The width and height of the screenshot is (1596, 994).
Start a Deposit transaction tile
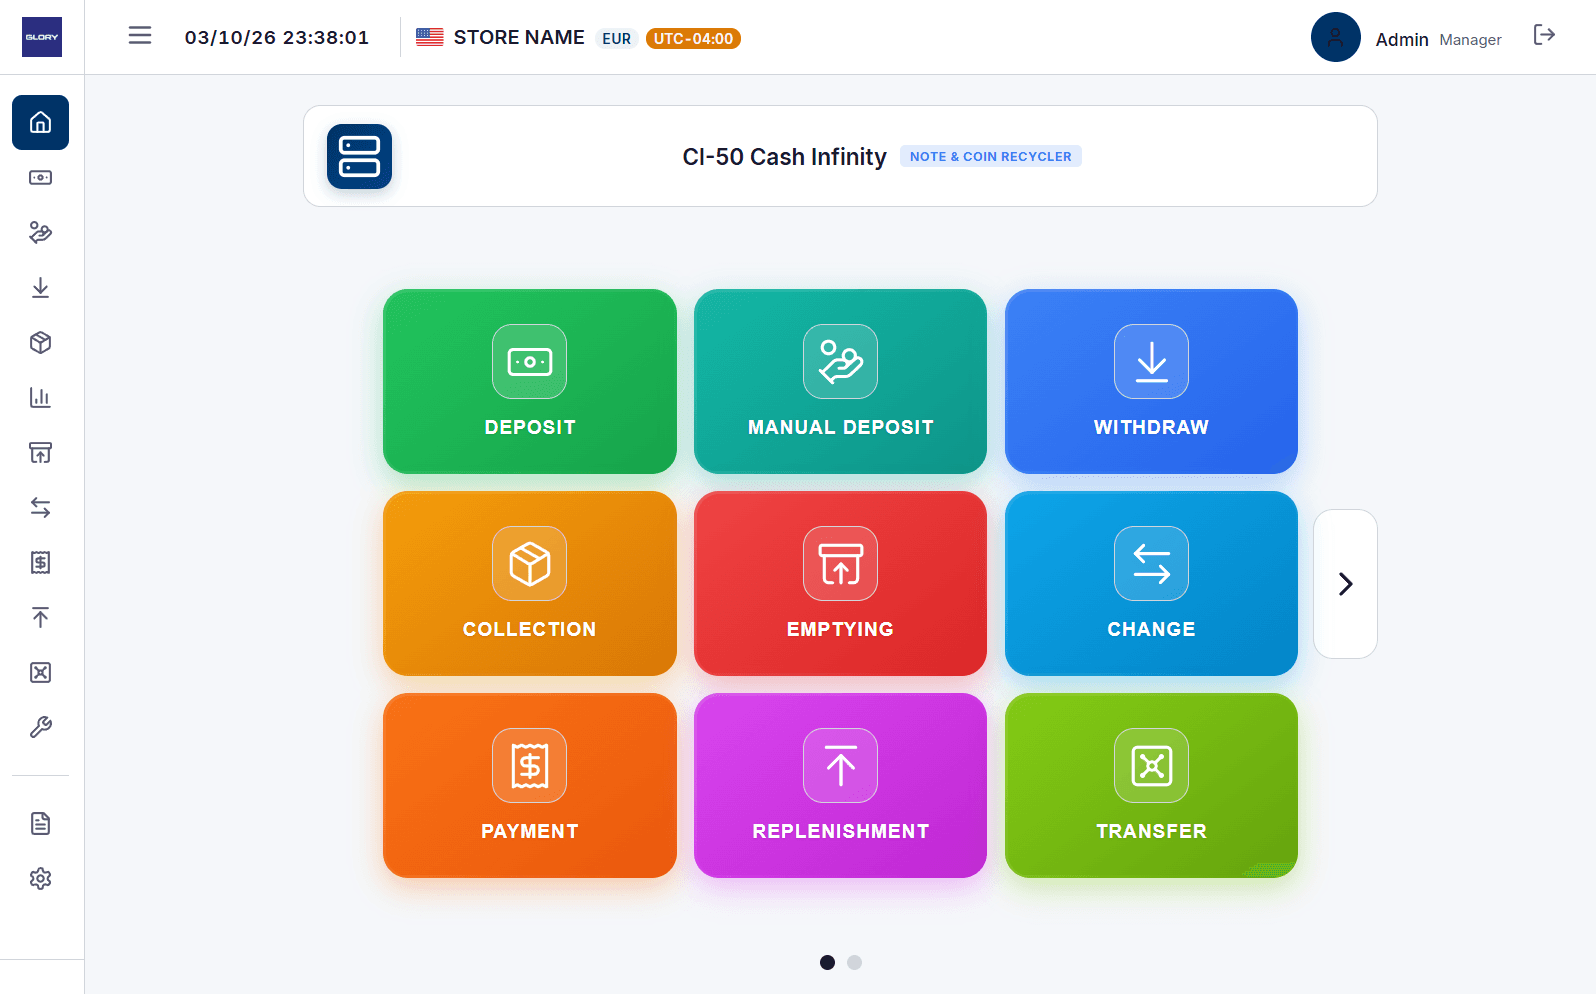point(530,382)
